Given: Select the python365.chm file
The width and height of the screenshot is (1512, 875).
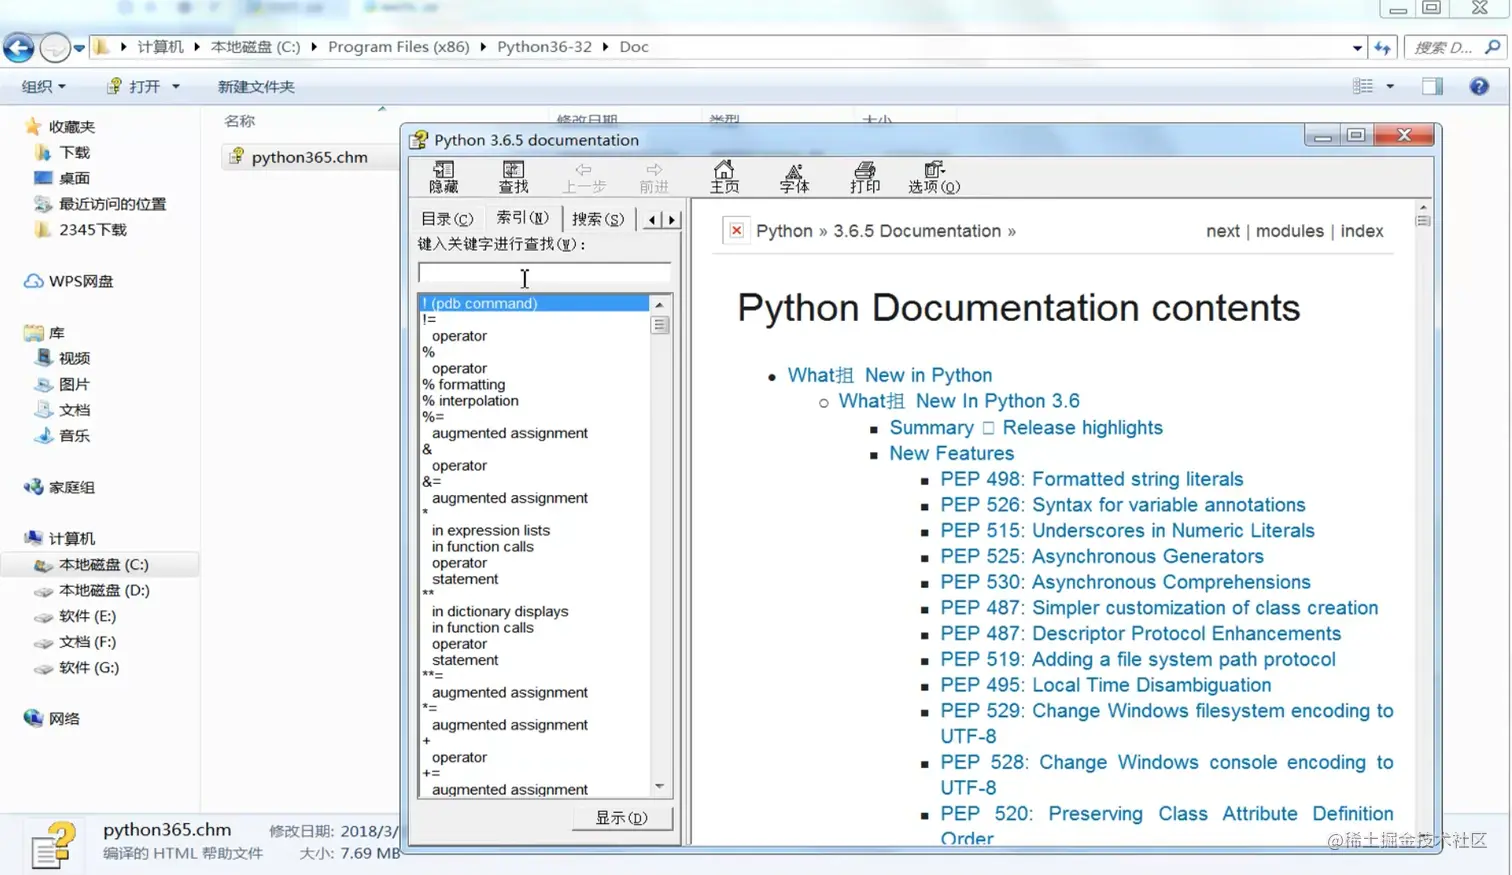Looking at the screenshot, I should [x=309, y=157].
